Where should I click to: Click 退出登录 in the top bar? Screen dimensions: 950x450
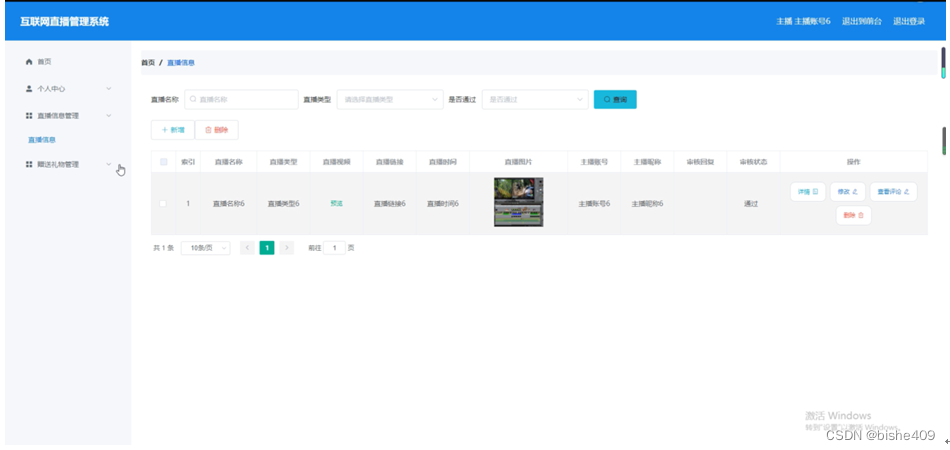[909, 21]
